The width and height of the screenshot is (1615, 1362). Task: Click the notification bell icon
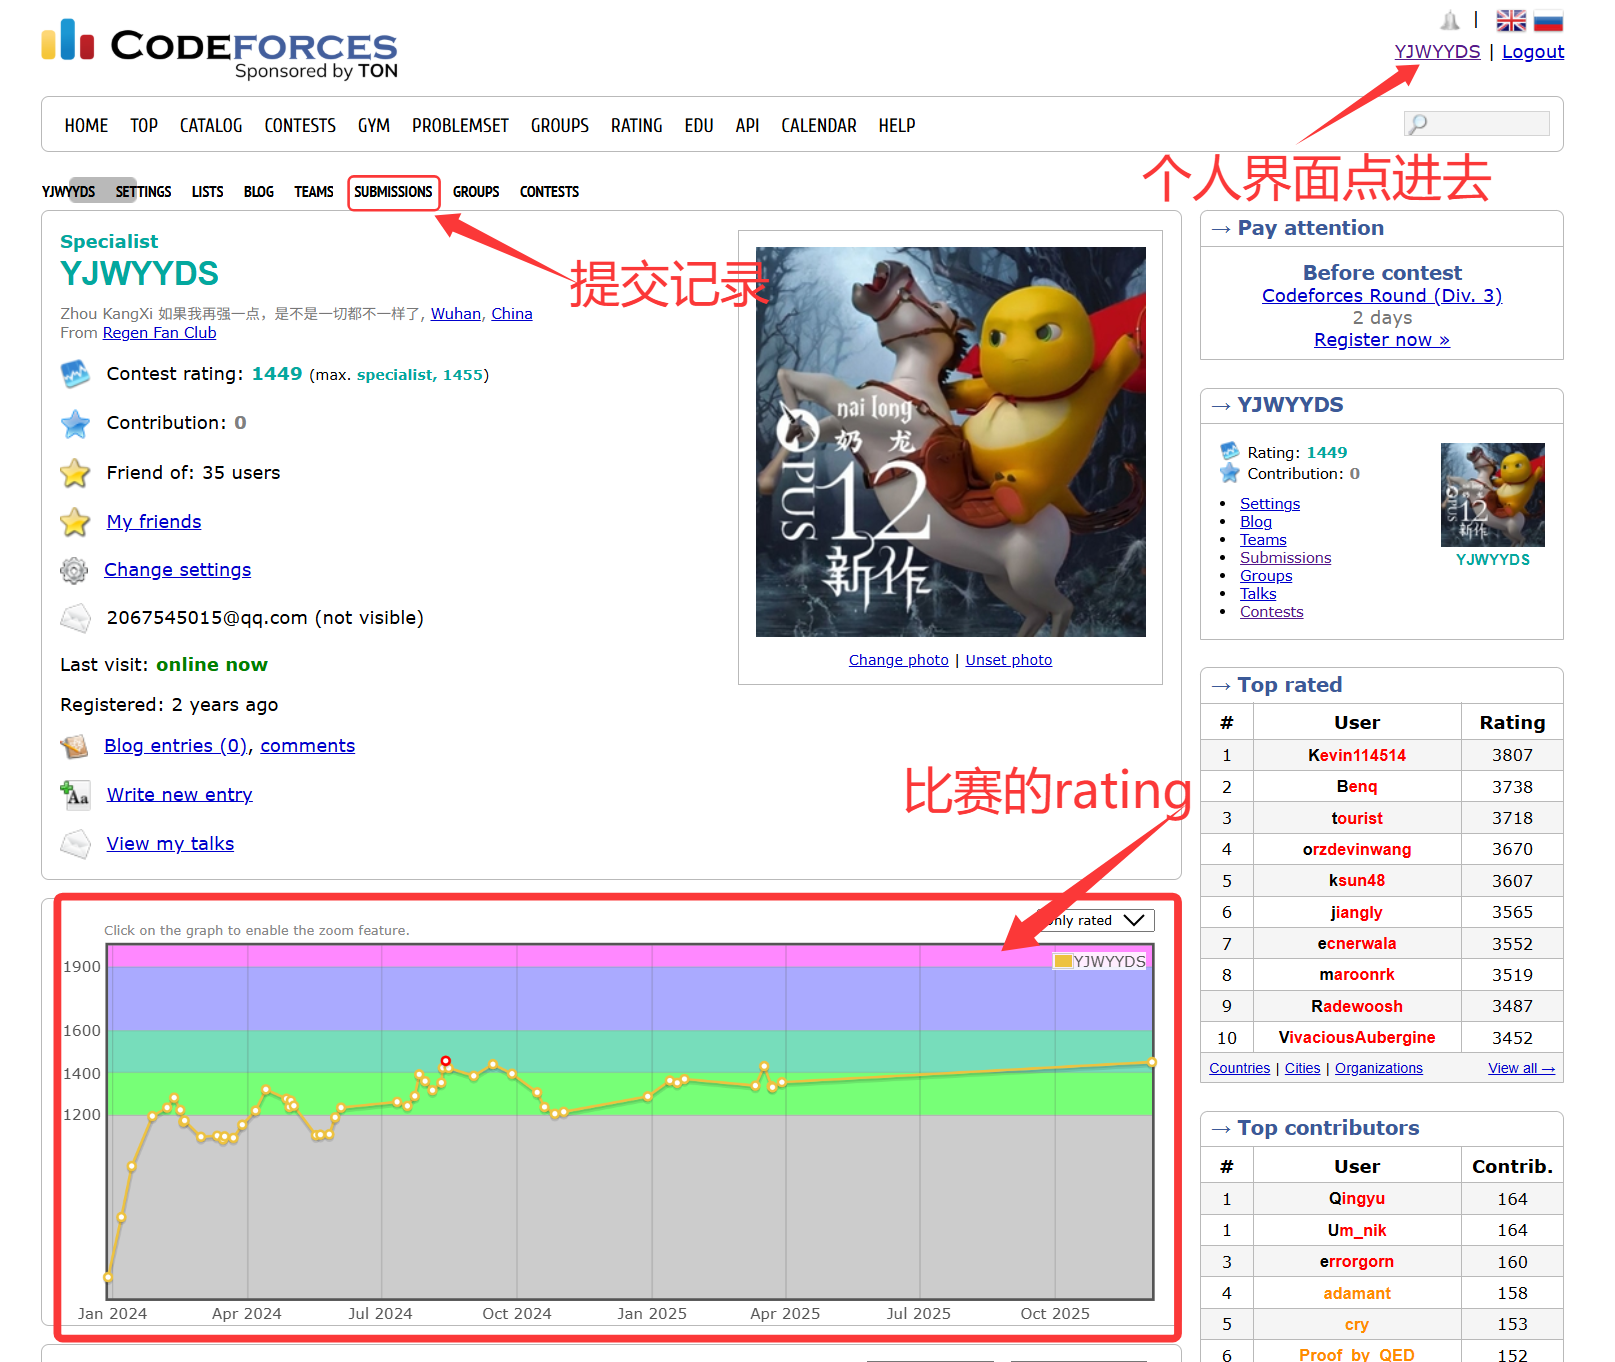pos(1450,21)
